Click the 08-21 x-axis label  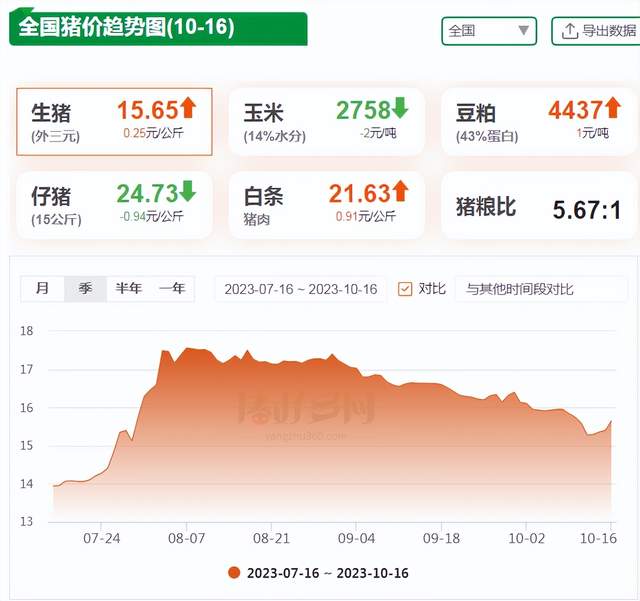point(271,538)
